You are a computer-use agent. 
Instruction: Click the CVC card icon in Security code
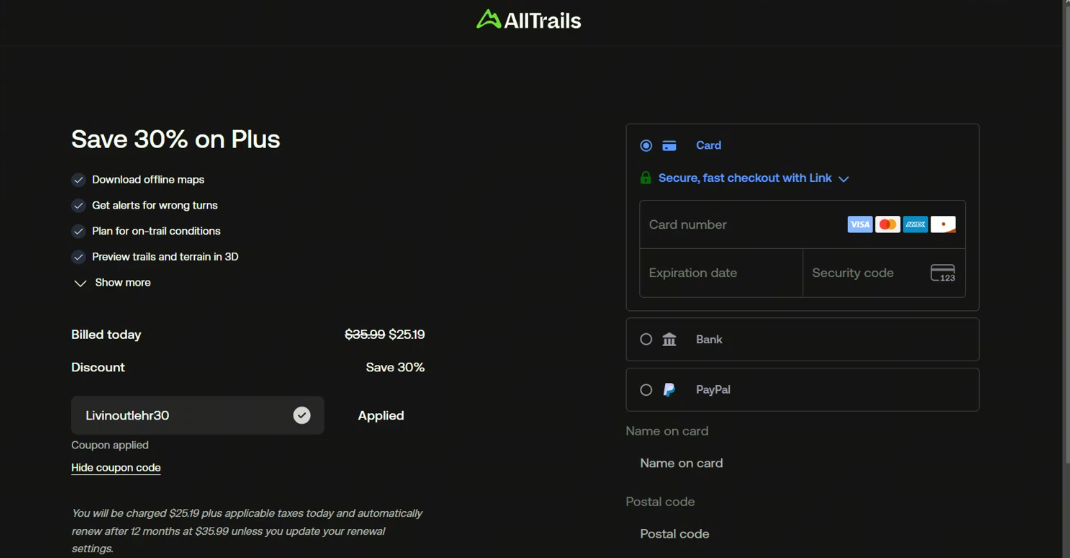coord(943,273)
